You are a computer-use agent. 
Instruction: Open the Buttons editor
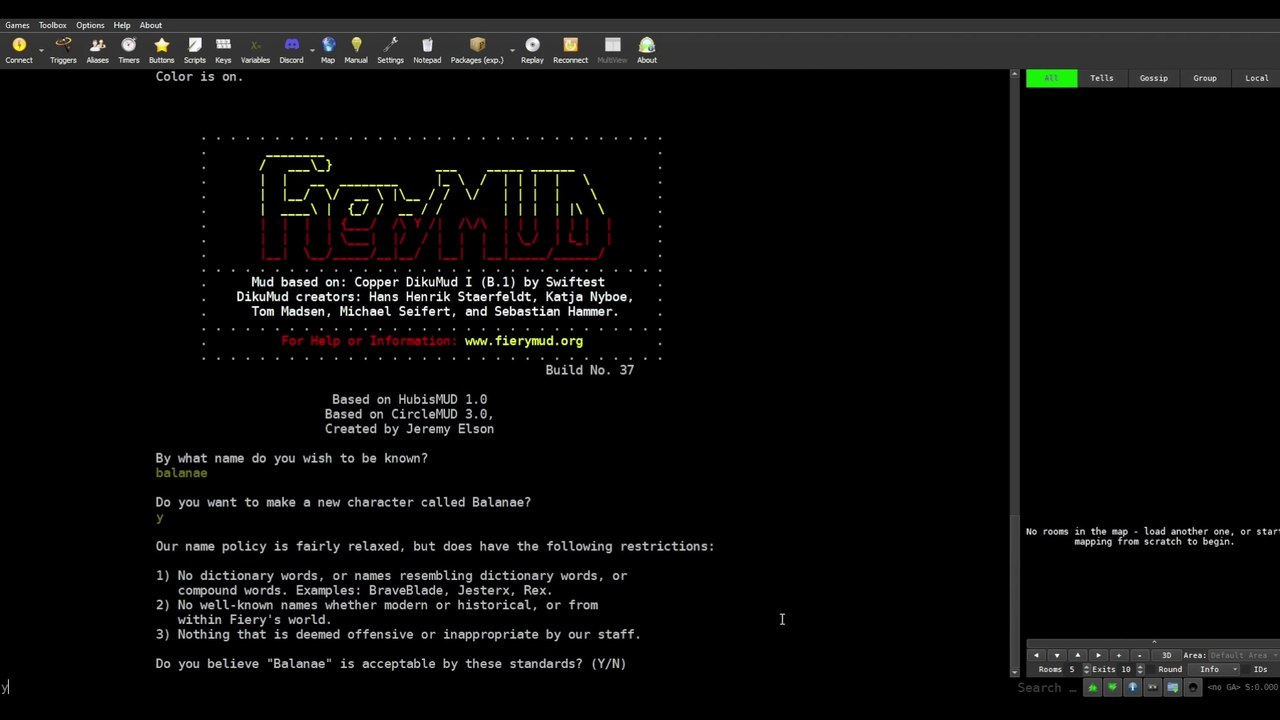click(x=161, y=50)
